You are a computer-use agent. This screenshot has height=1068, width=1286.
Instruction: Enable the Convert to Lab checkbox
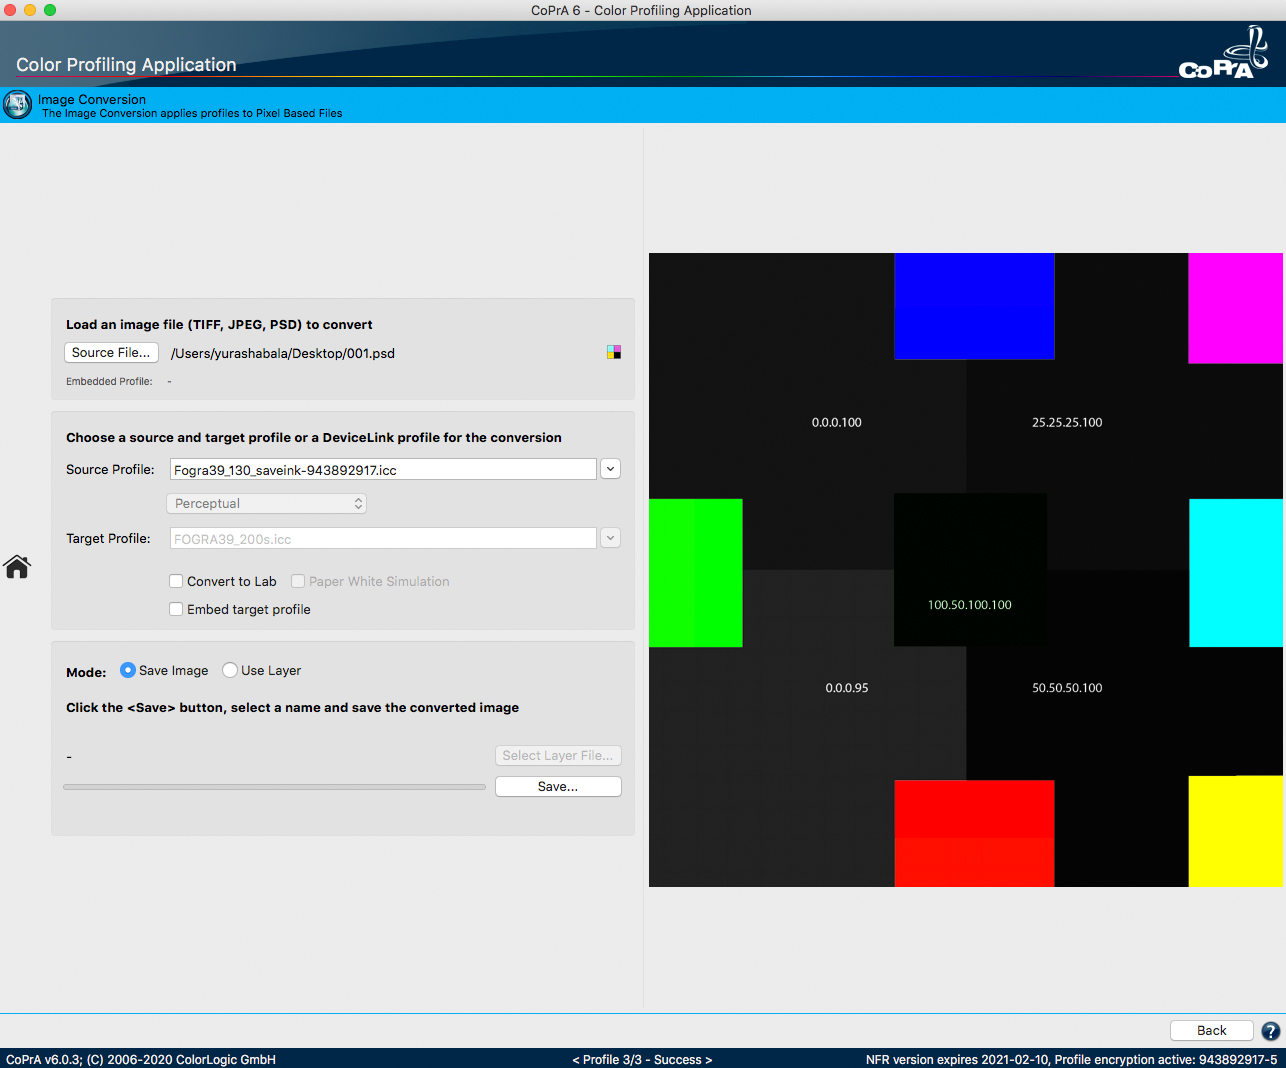176,581
